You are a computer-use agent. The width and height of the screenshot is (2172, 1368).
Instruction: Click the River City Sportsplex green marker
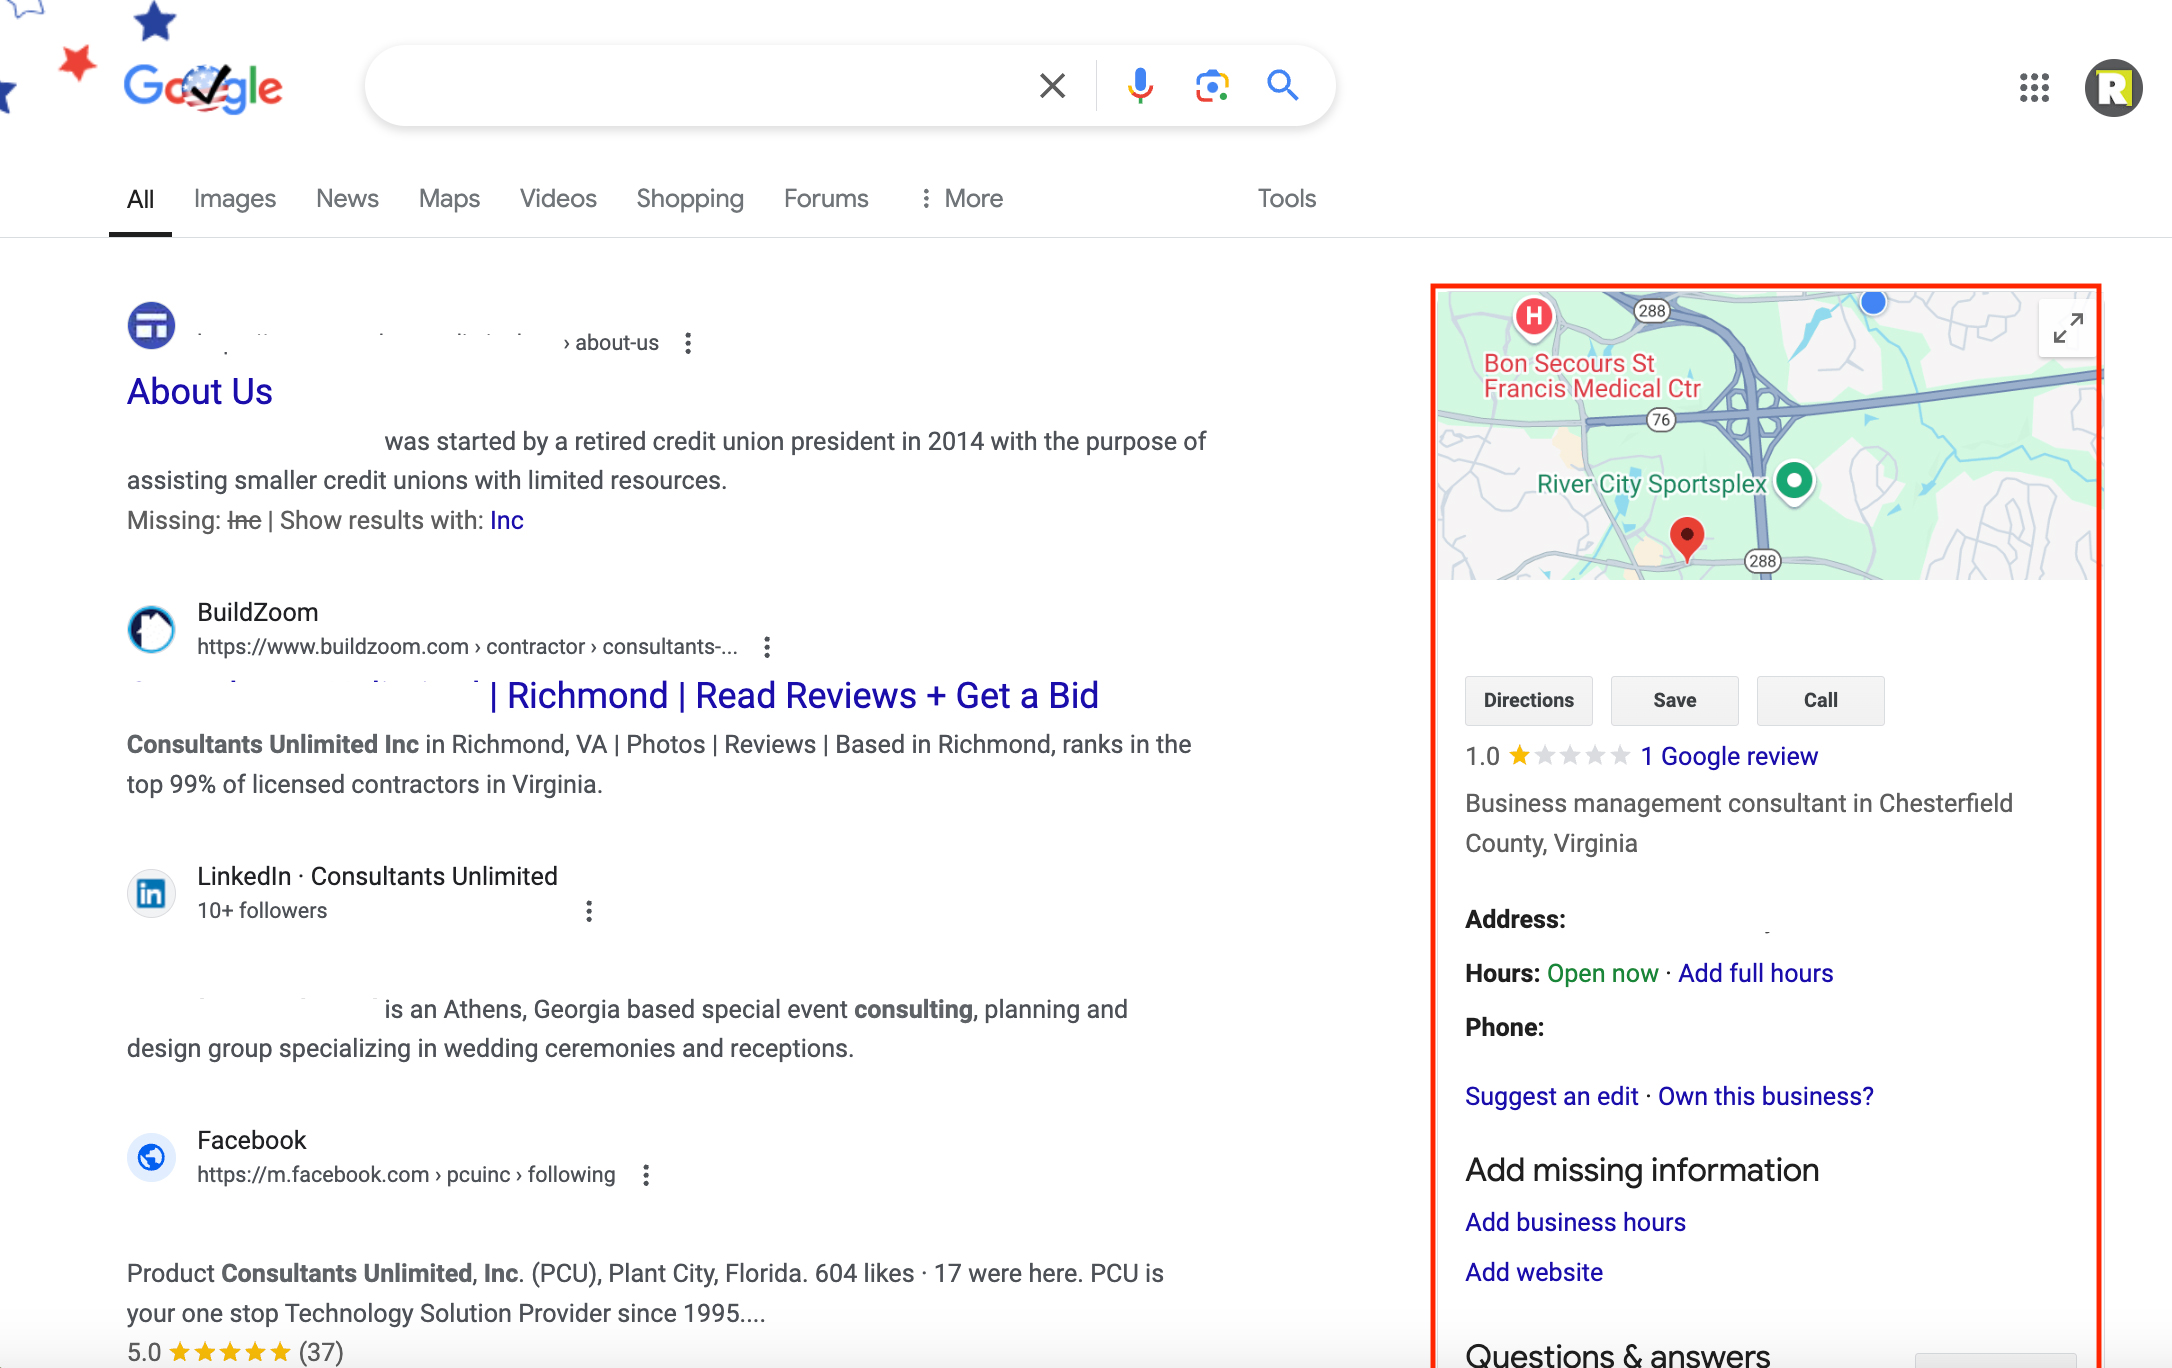[1795, 482]
